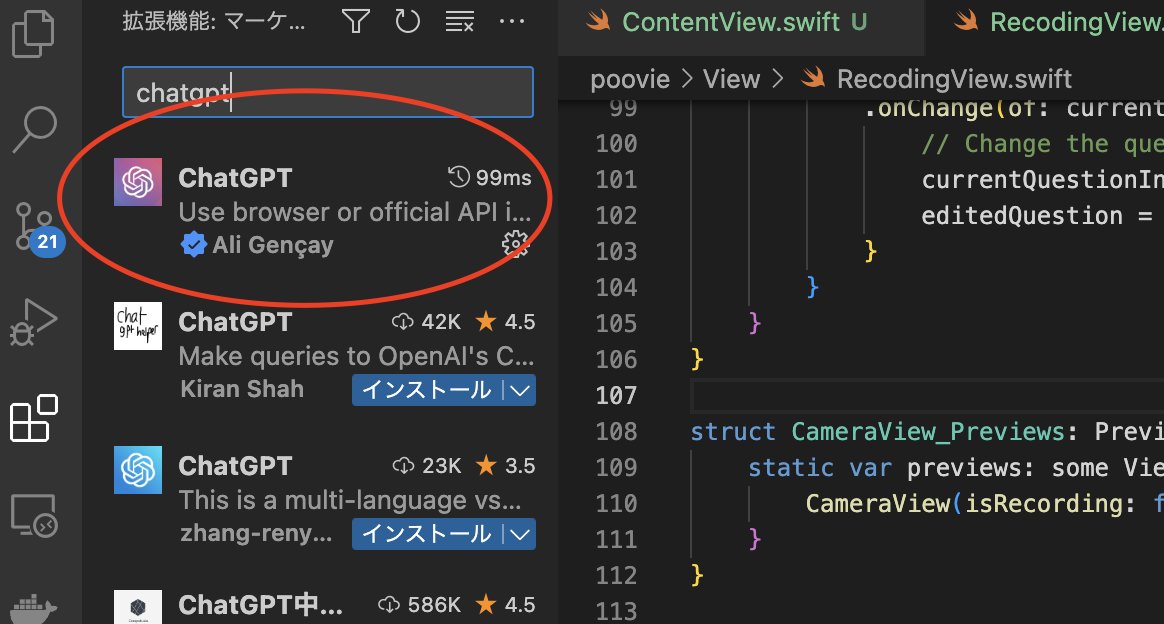This screenshot has width=1164, height=624.
Task: Install Kiran Shah's ChatGPT extension
Action: (x=426, y=390)
